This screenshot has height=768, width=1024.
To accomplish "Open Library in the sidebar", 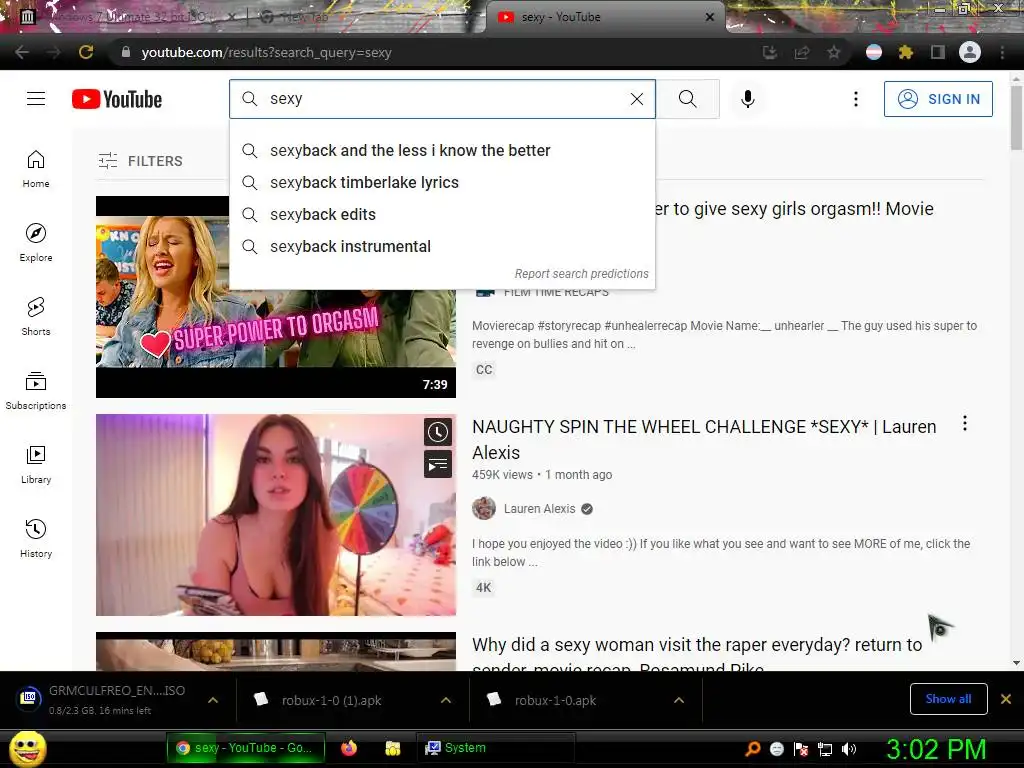I will [x=36, y=464].
